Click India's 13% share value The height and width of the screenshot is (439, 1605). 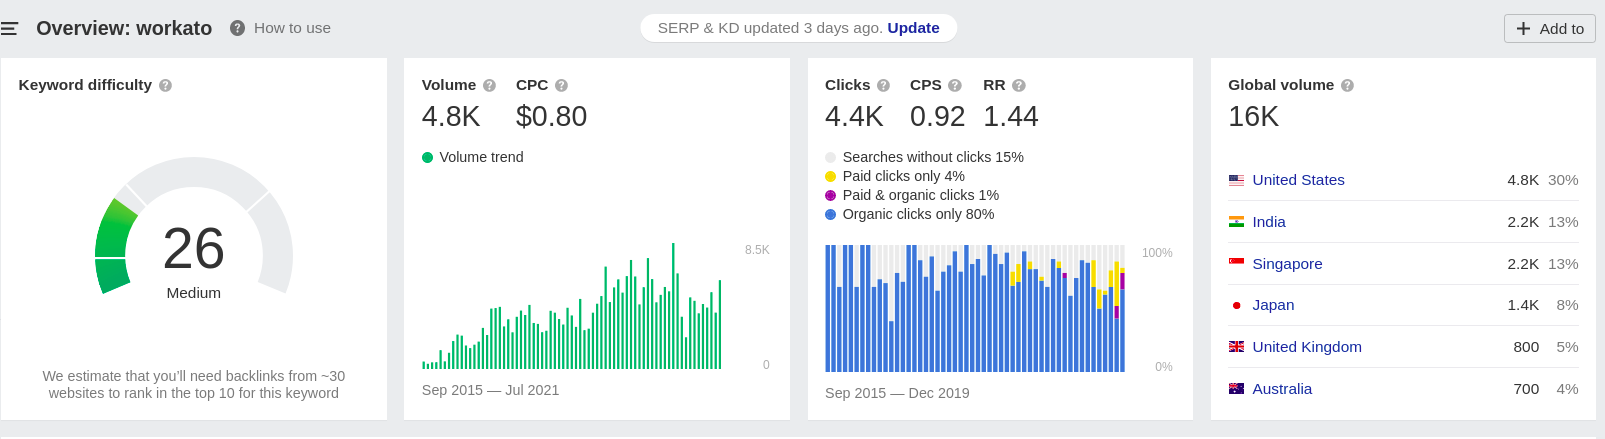point(1563,222)
